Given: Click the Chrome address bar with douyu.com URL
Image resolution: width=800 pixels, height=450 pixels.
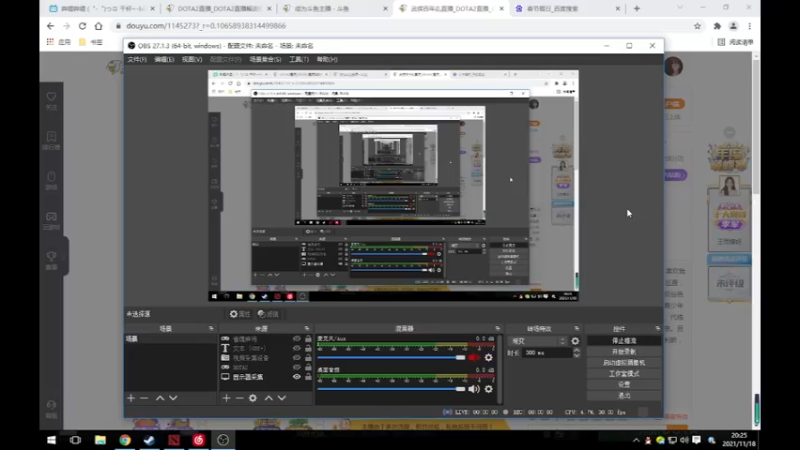Looking at the screenshot, I should pos(398,26).
